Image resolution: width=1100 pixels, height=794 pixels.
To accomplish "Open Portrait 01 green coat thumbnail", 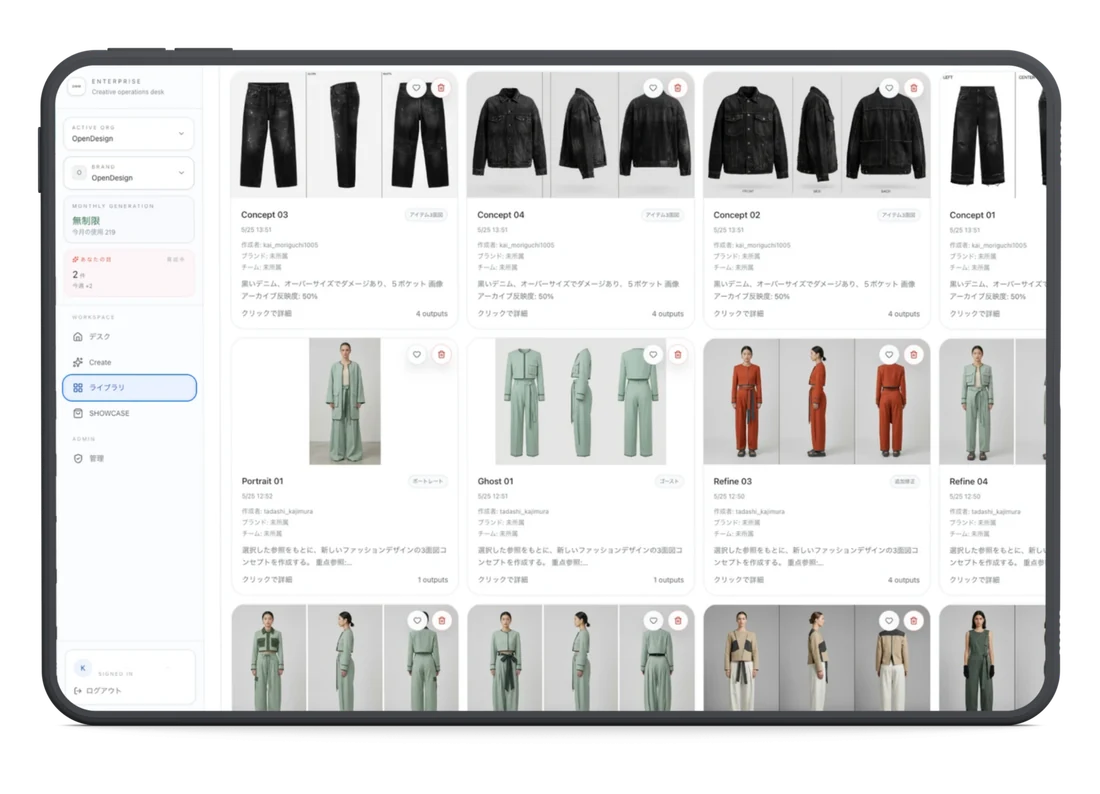I will [344, 401].
